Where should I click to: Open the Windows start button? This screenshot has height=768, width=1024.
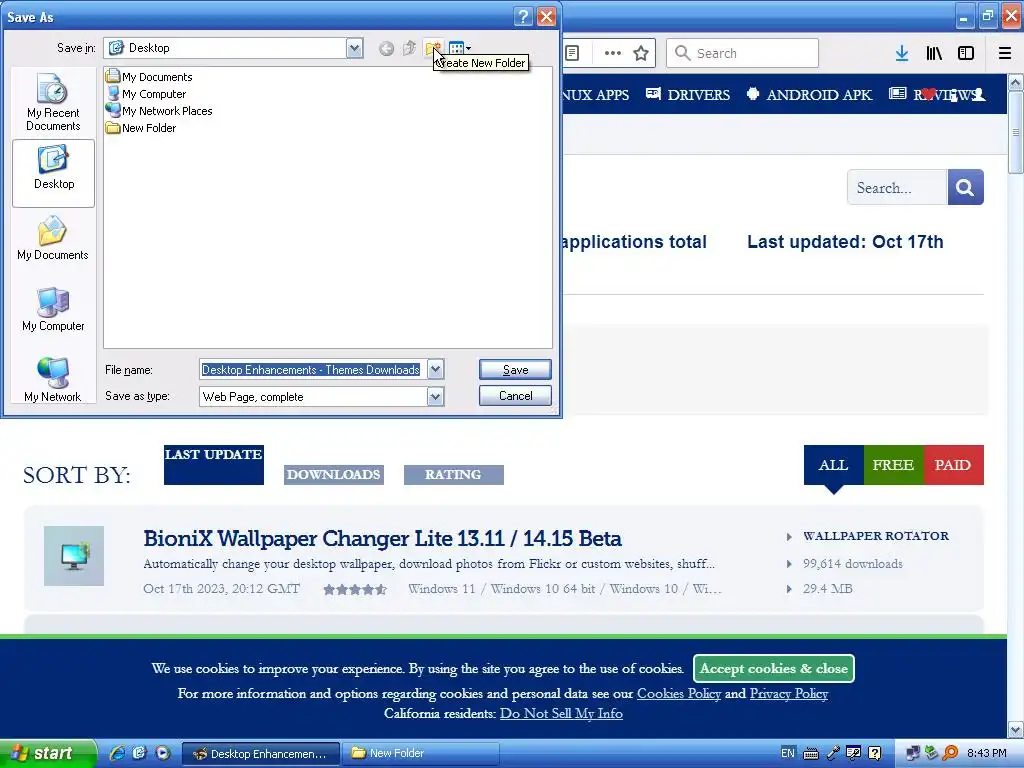pos(48,754)
